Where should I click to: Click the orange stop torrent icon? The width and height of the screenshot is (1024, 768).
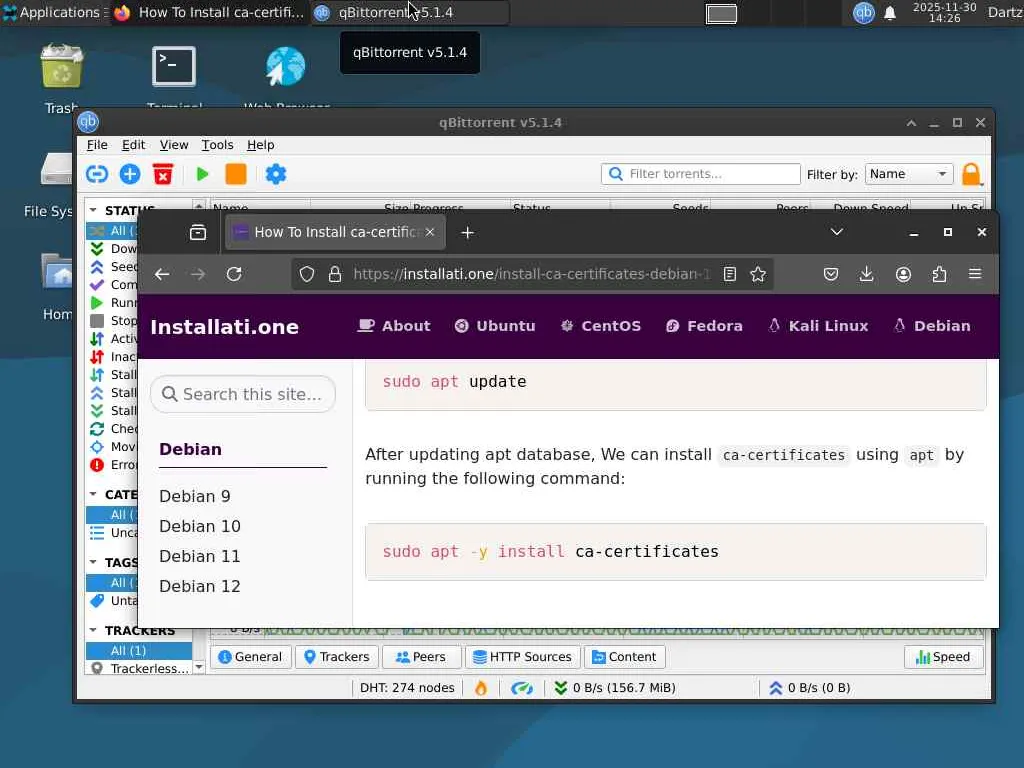coord(236,174)
